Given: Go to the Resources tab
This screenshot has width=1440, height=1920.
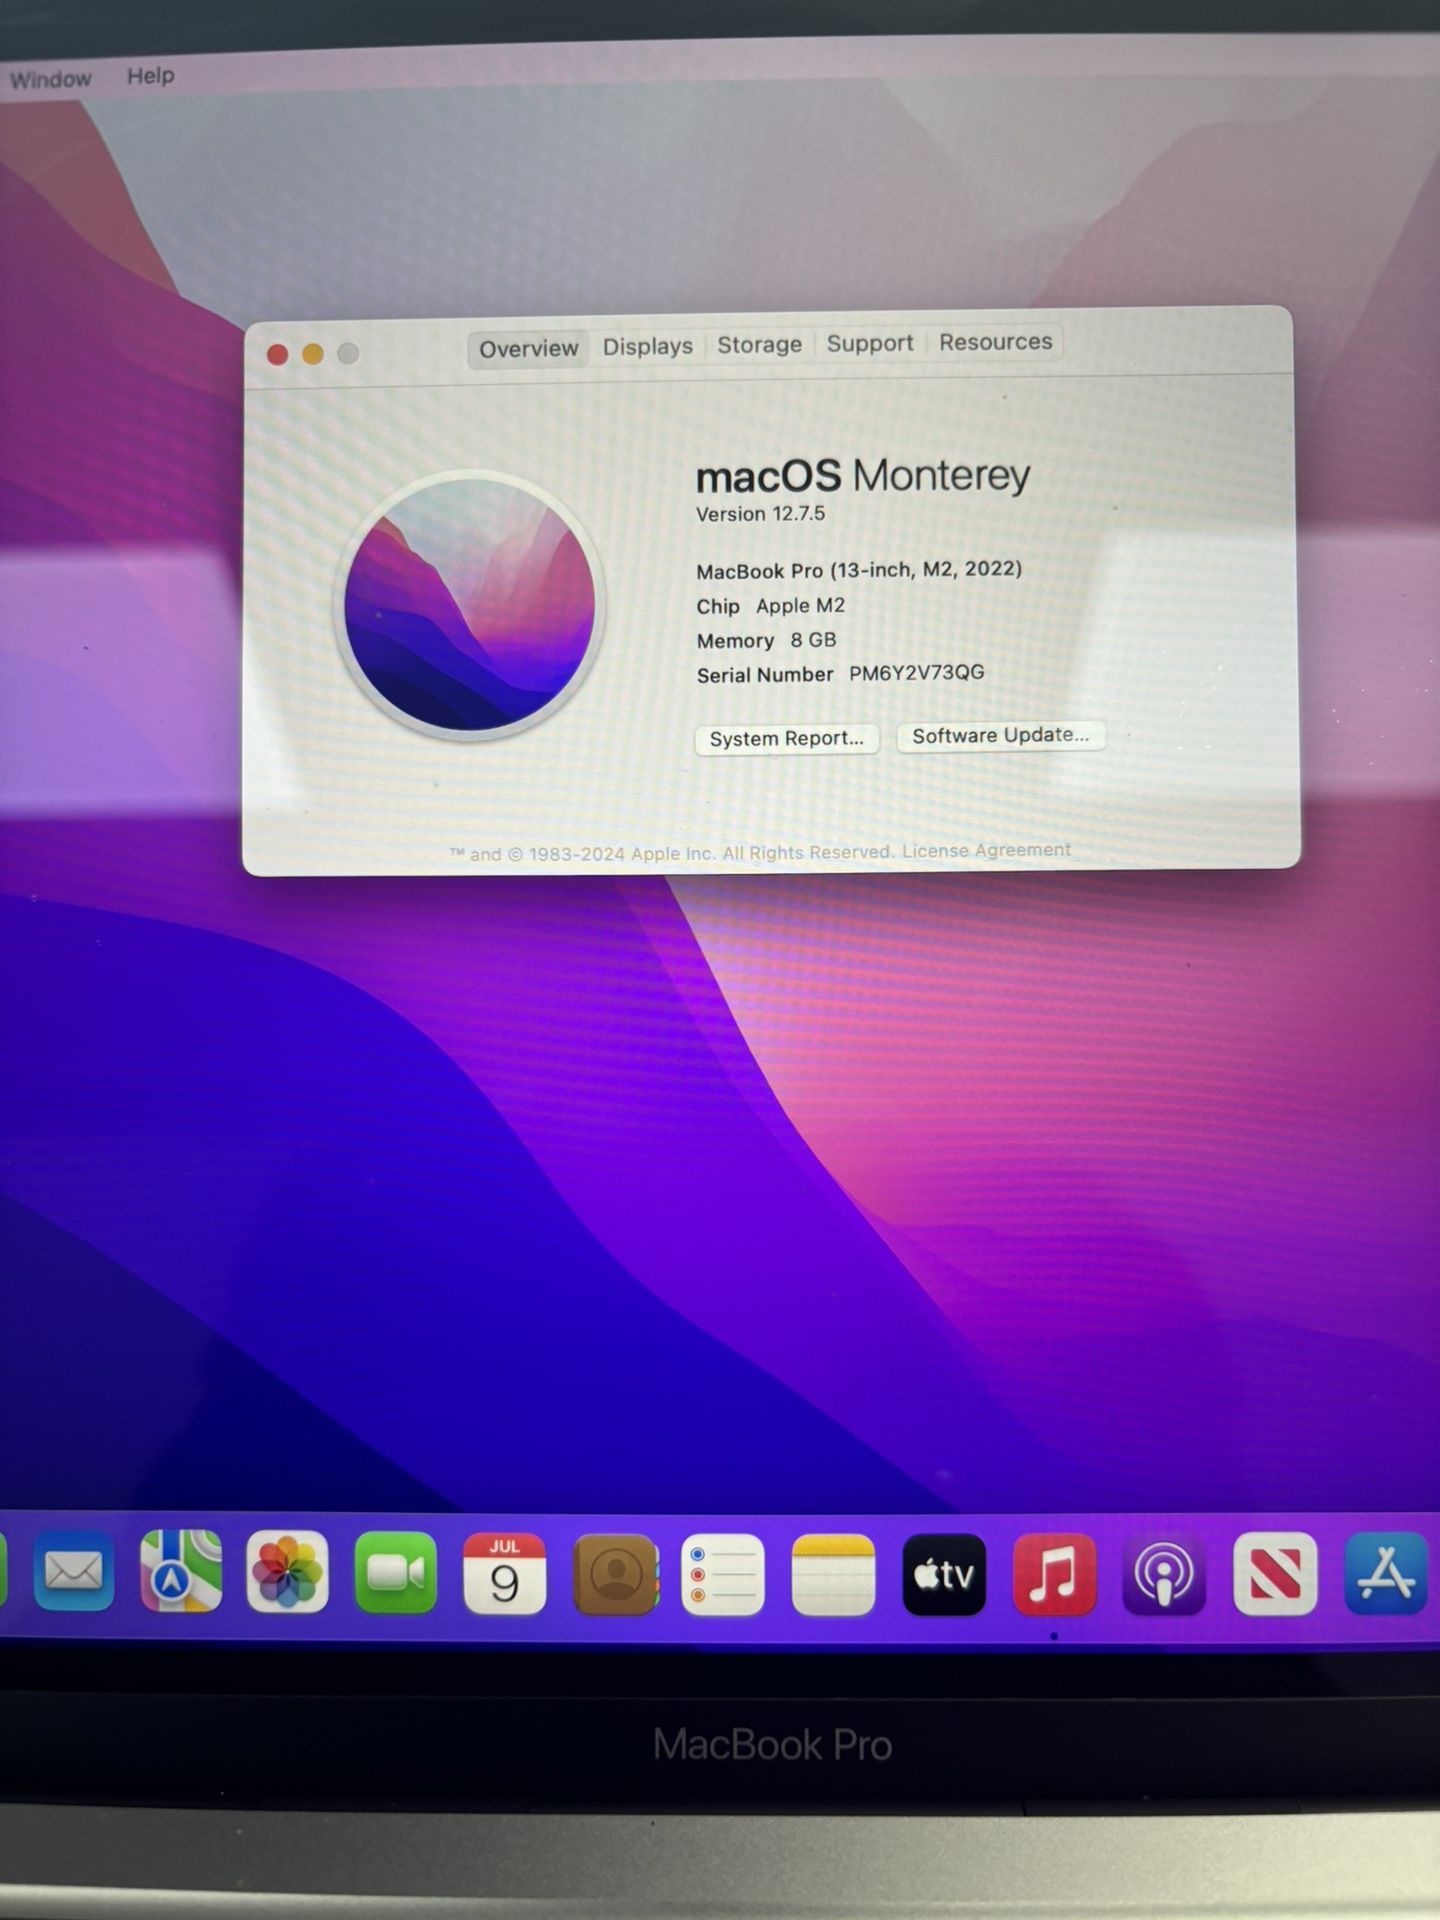Looking at the screenshot, I should (996, 342).
